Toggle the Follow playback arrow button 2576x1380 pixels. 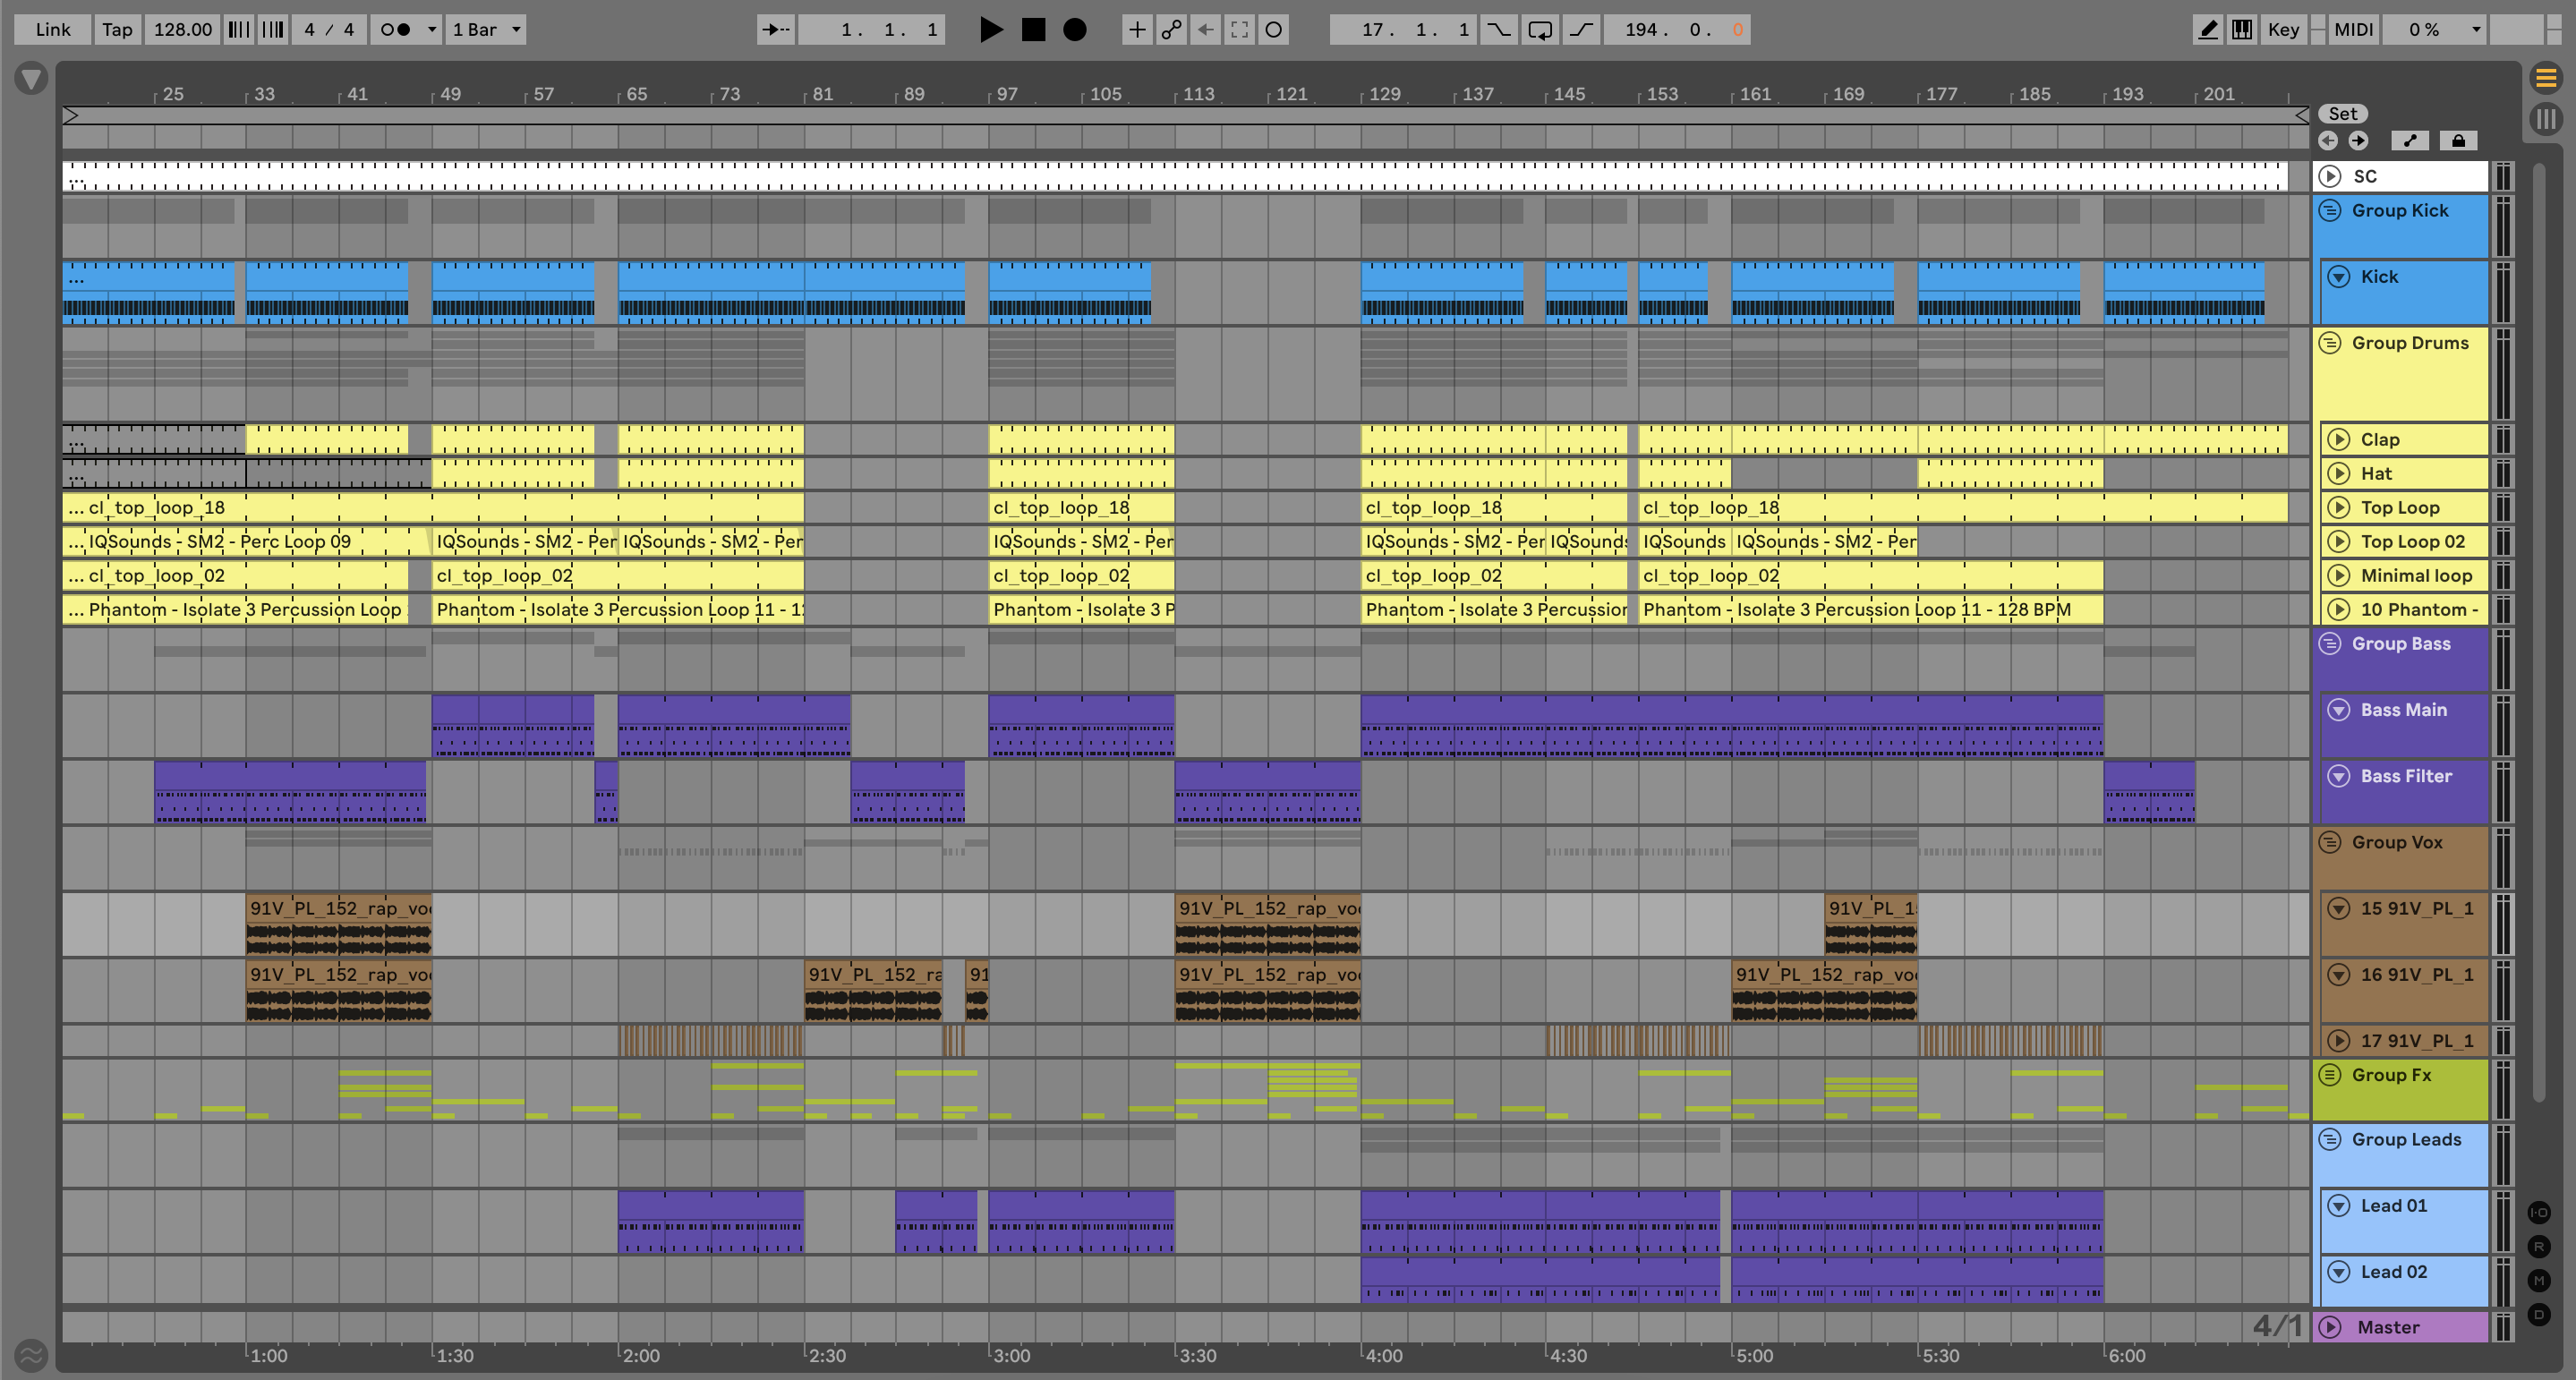tap(775, 29)
